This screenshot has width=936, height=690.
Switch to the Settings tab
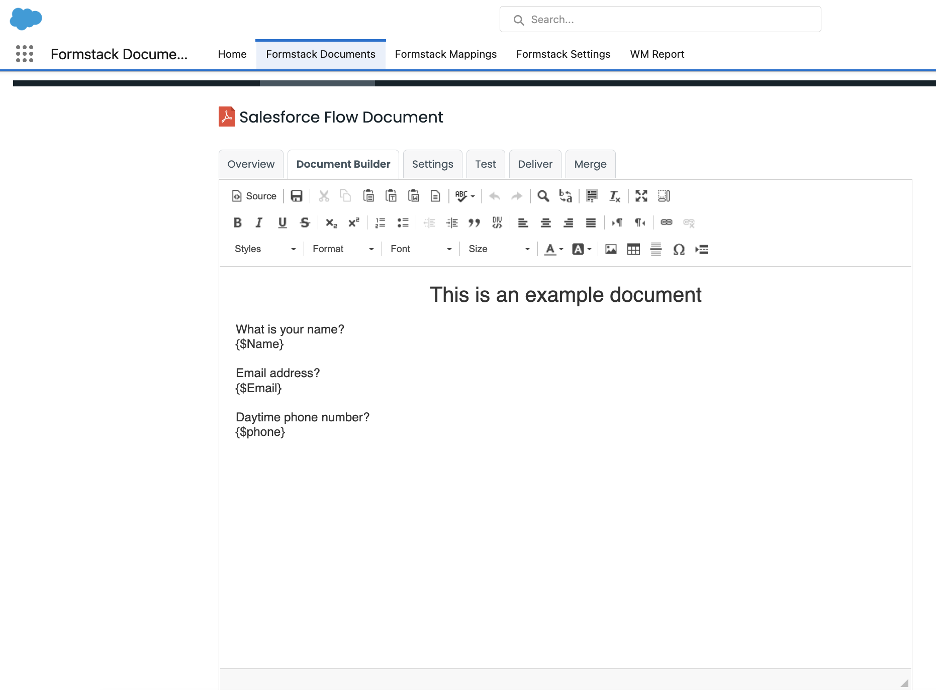click(432, 163)
